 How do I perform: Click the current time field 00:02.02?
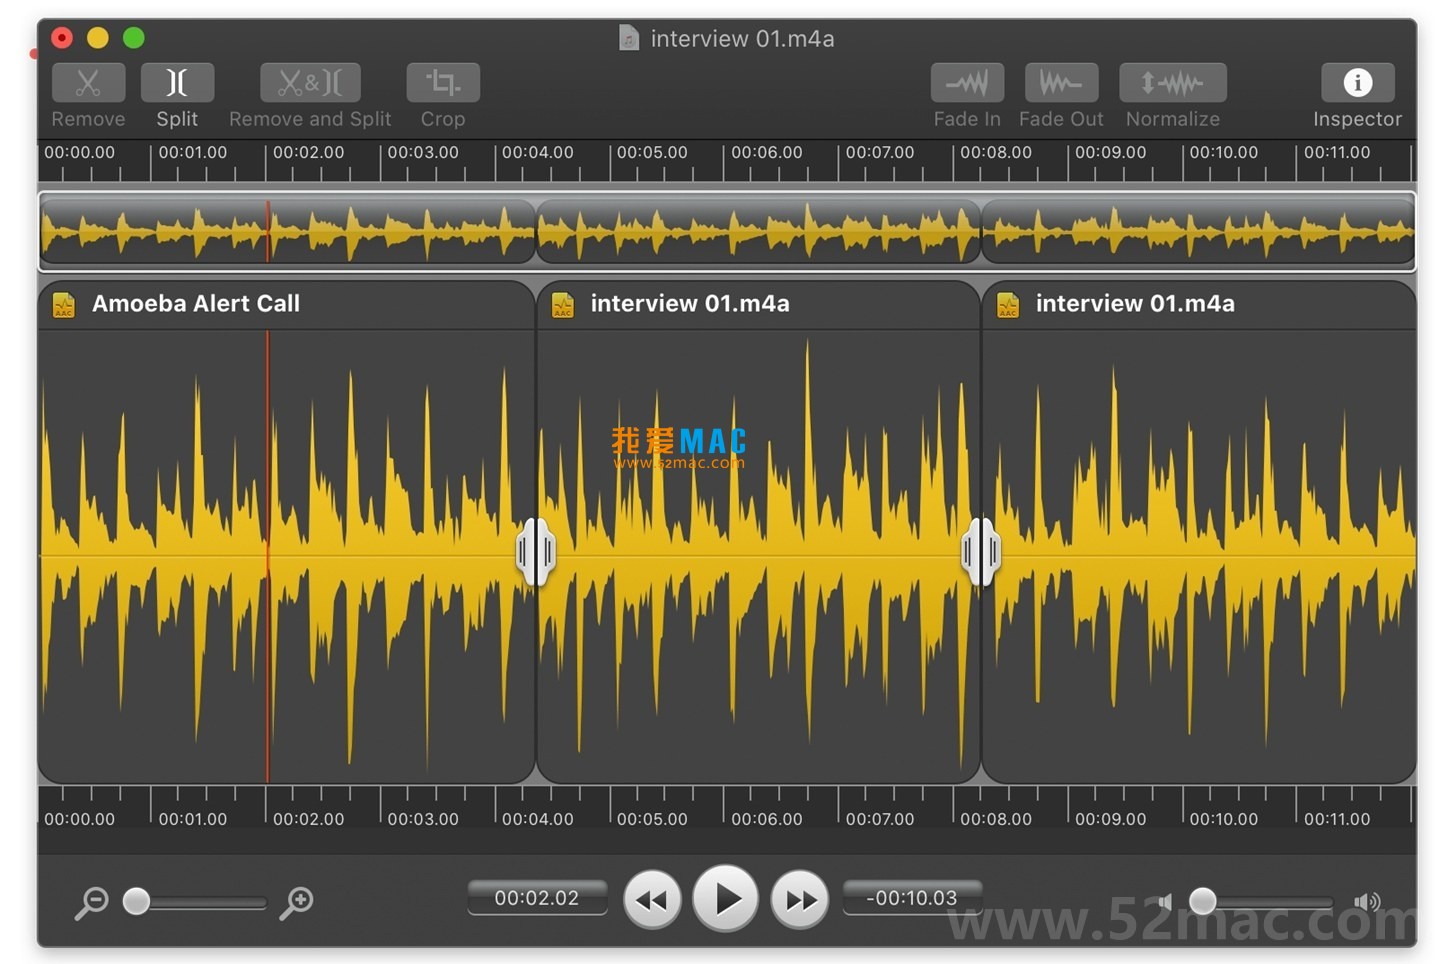tap(537, 898)
